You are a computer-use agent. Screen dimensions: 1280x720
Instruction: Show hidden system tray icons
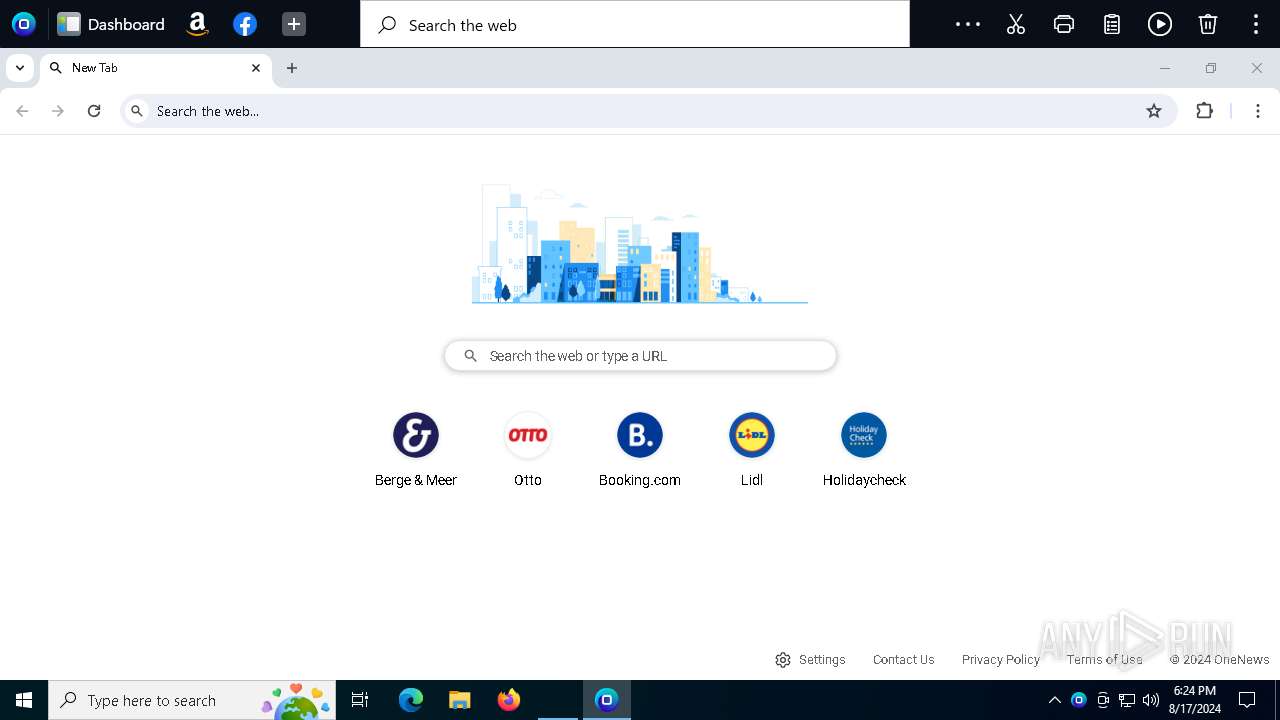point(1054,700)
